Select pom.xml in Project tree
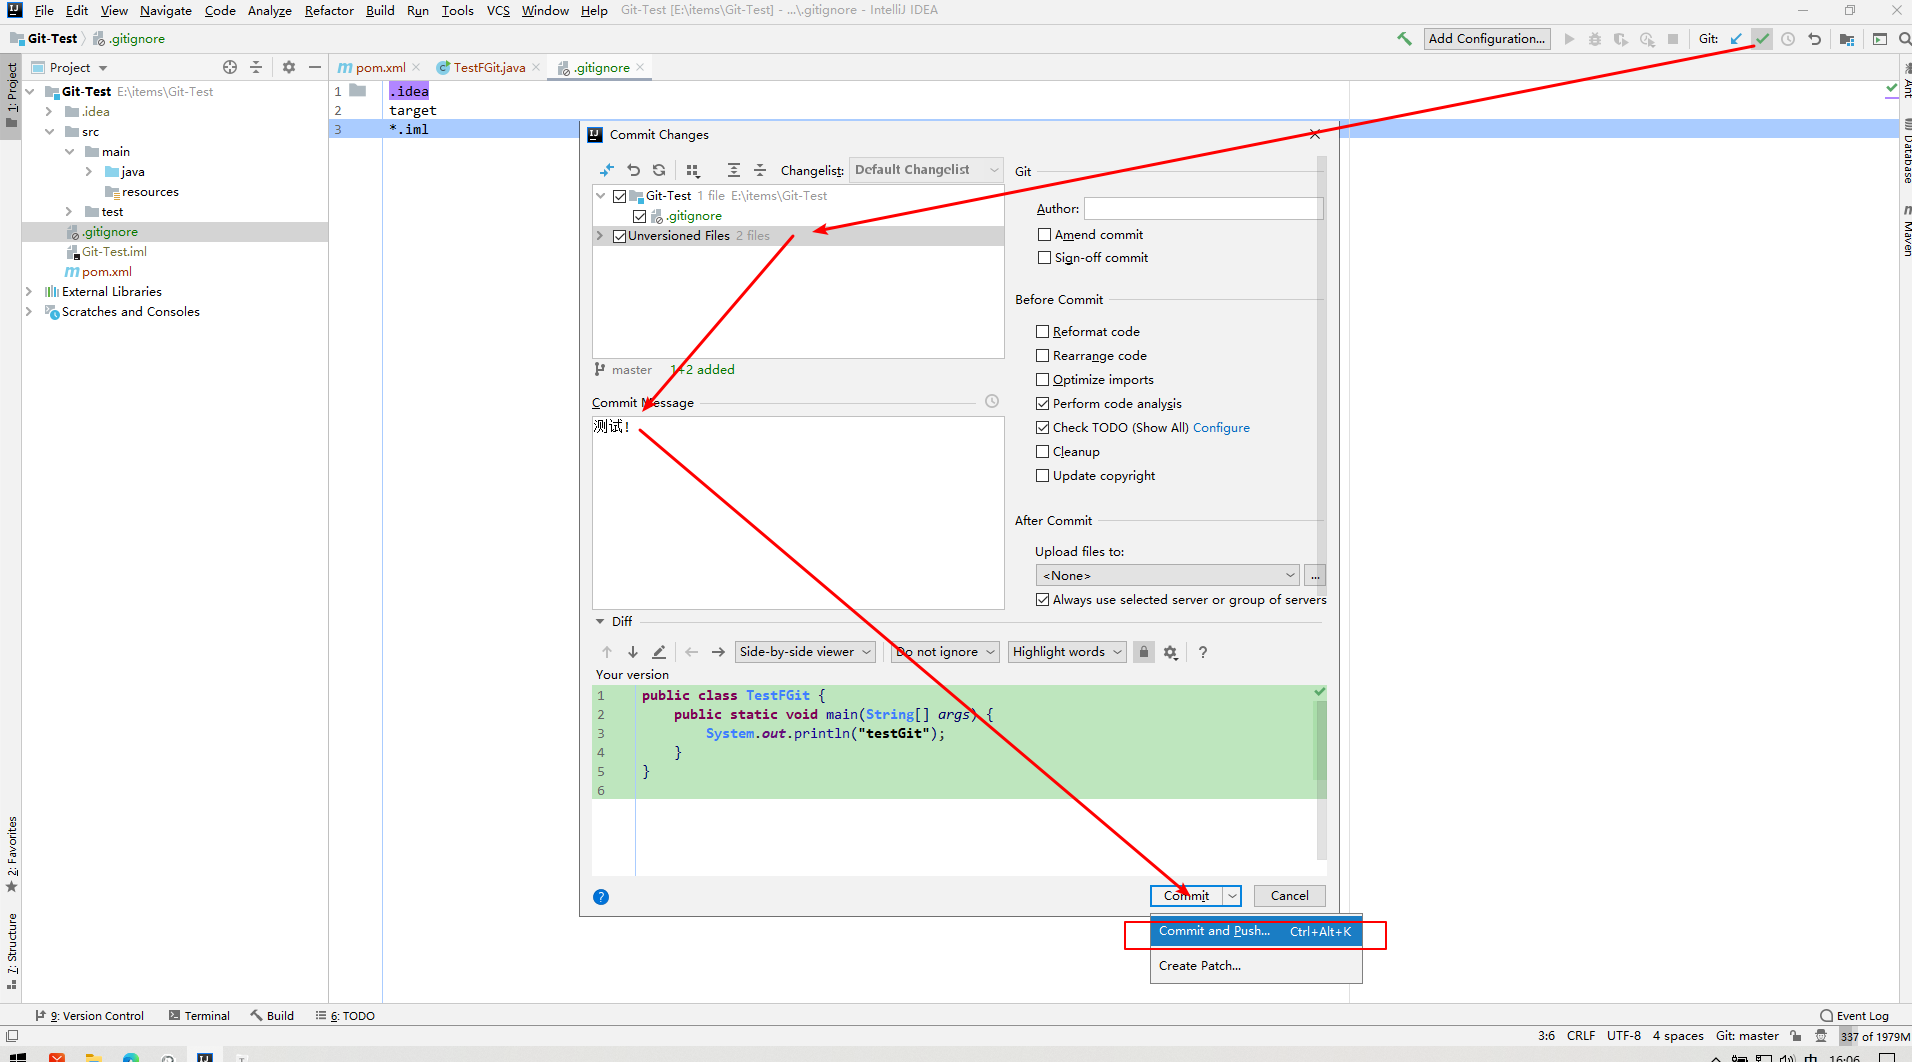Viewport: 1912px width, 1062px height. click(x=98, y=272)
